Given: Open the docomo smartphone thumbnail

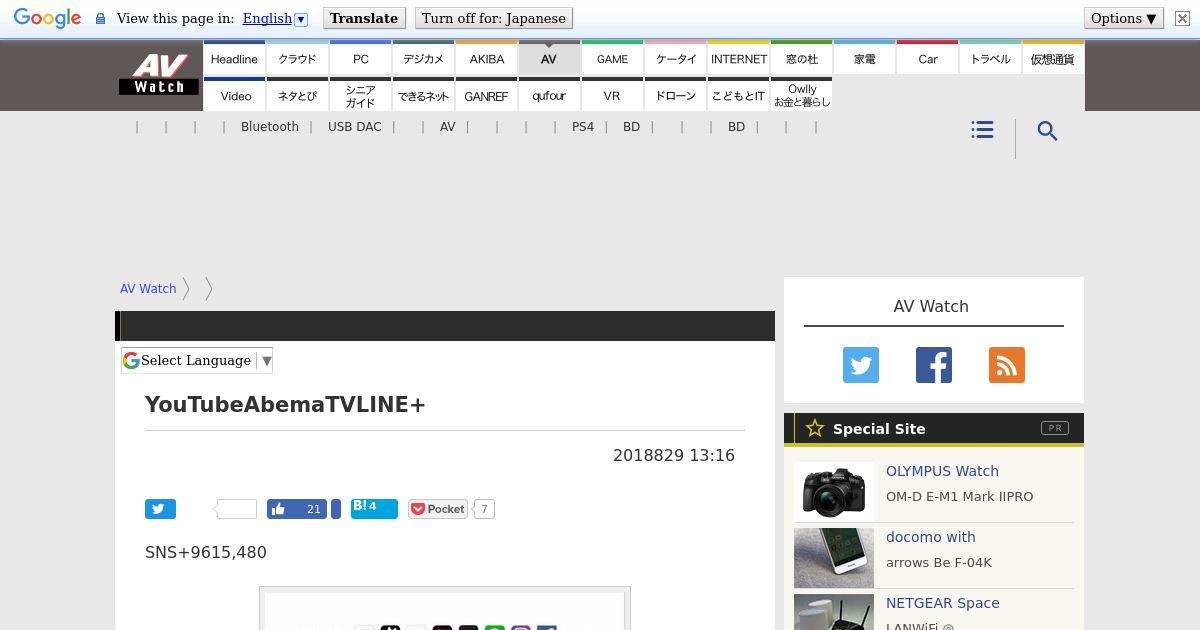Looking at the screenshot, I should [x=834, y=558].
